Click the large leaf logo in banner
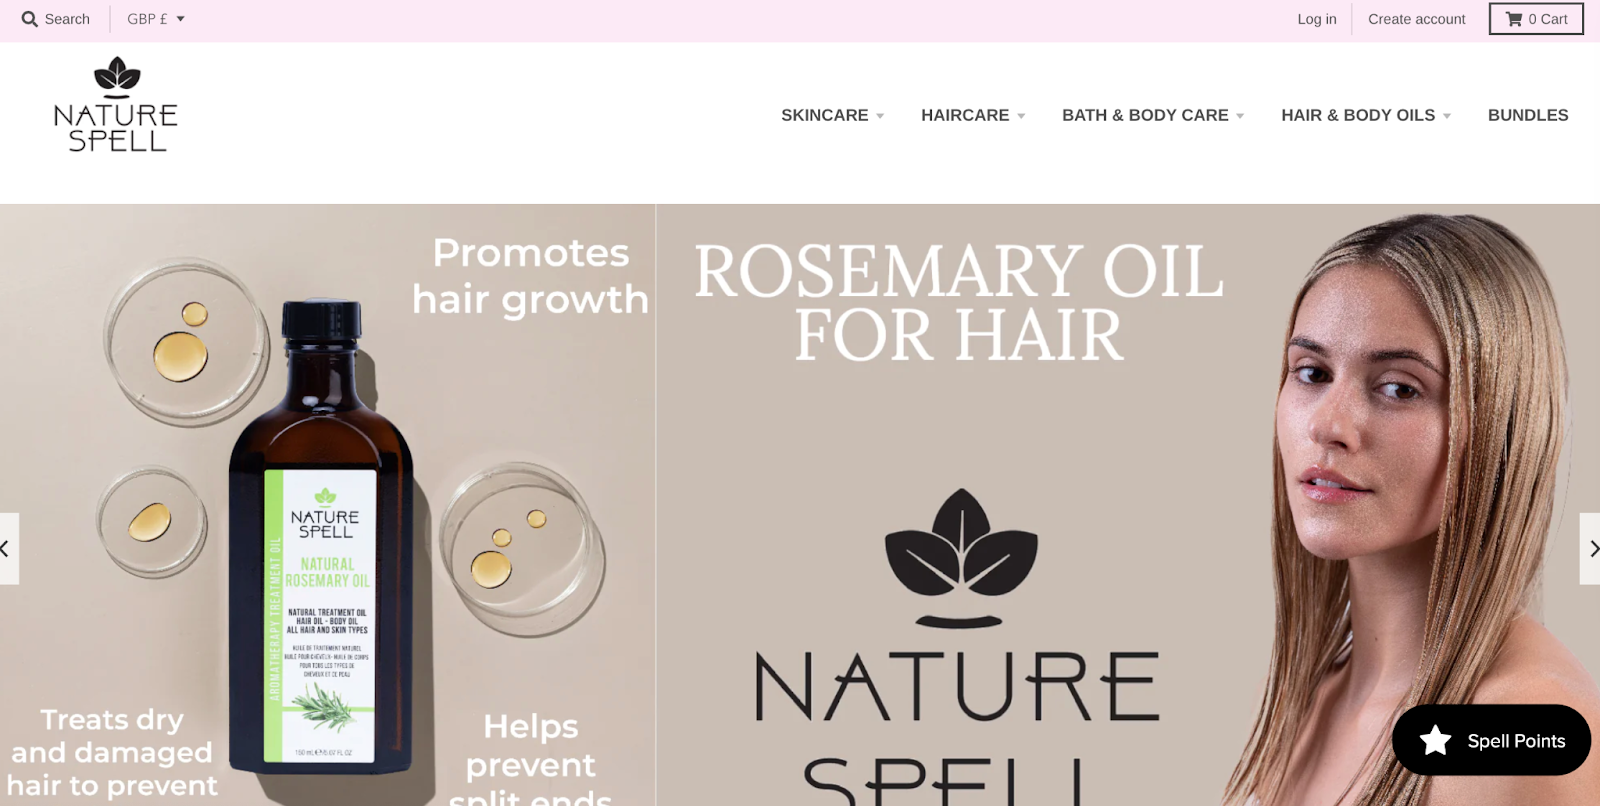 [x=961, y=557]
